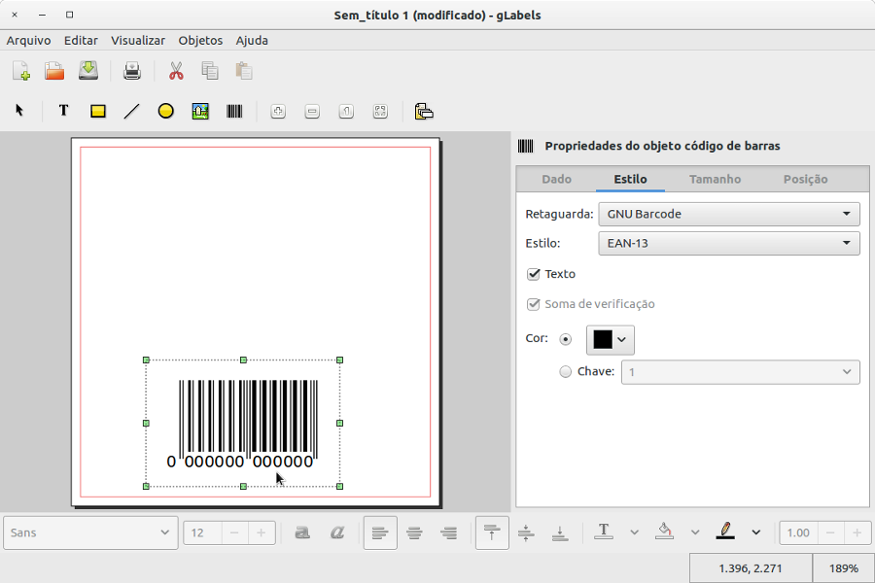875x583 pixels.
Task: Toggle bold text formatting
Action: (302, 533)
